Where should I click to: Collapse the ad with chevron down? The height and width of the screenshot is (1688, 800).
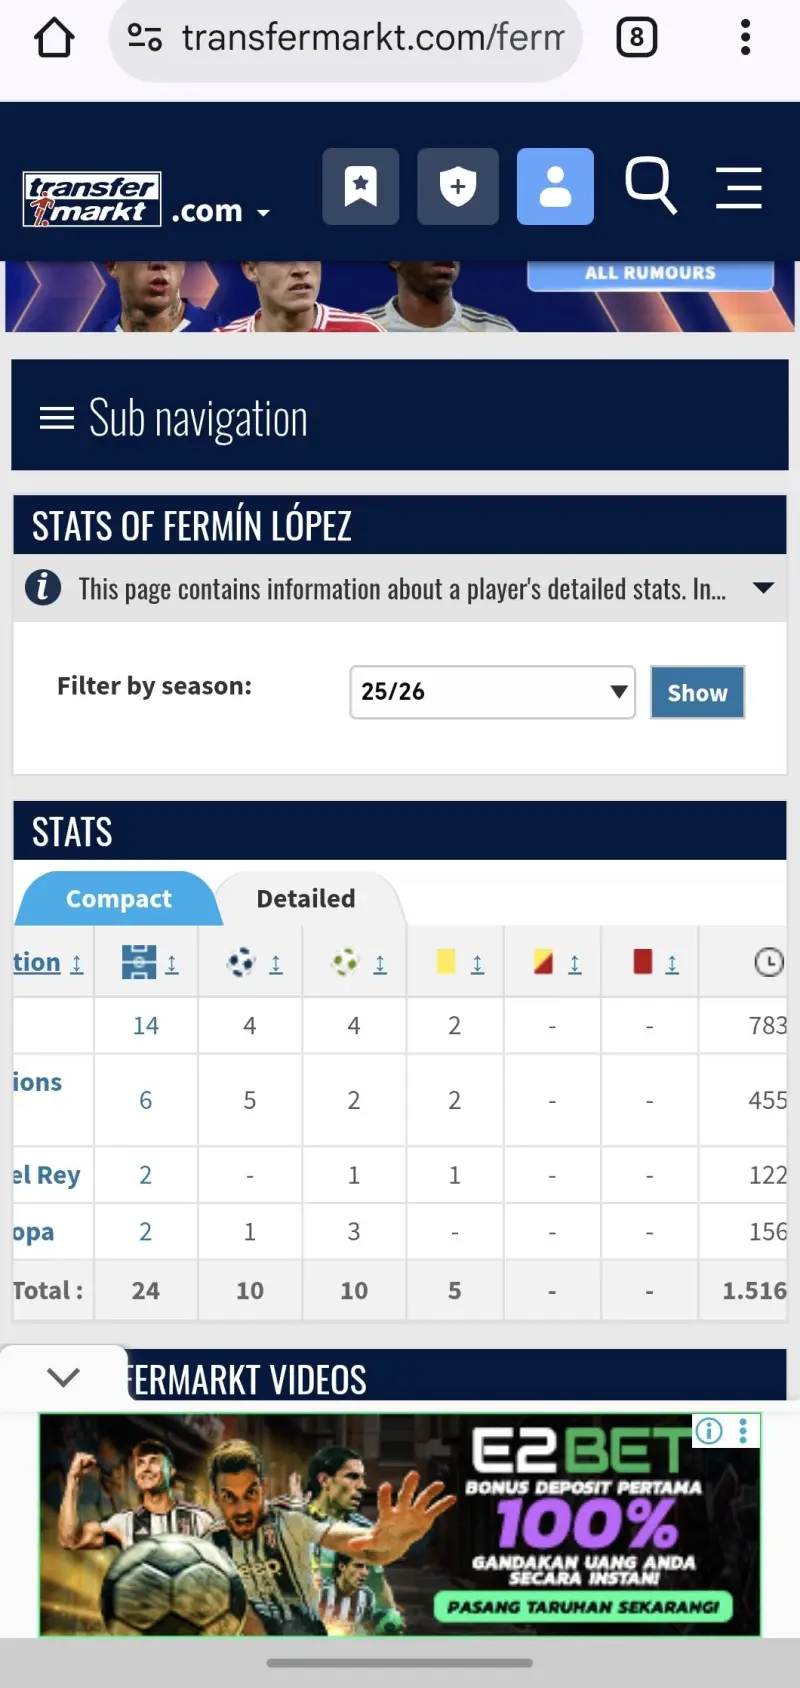[x=63, y=1378]
